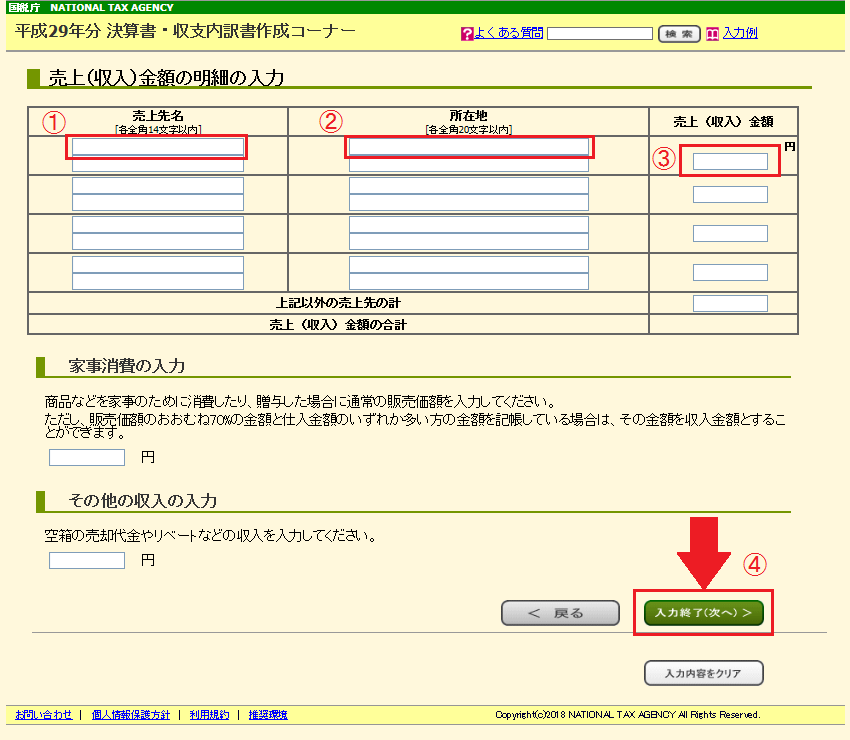The width and height of the screenshot is (850, 740).
Task: Click the 売上(収入)金額の明細の入力 heading
Action: (x=166, y=78)
